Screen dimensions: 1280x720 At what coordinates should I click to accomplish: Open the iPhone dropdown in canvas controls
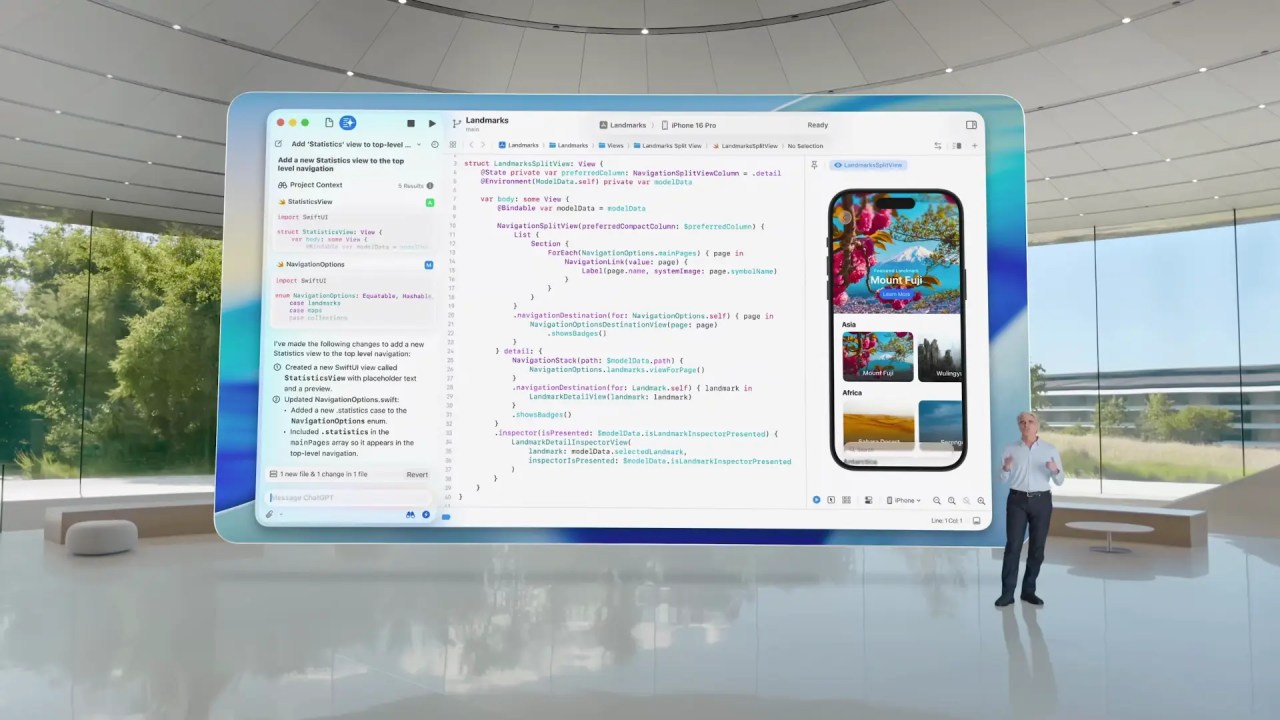click(904, 500)
